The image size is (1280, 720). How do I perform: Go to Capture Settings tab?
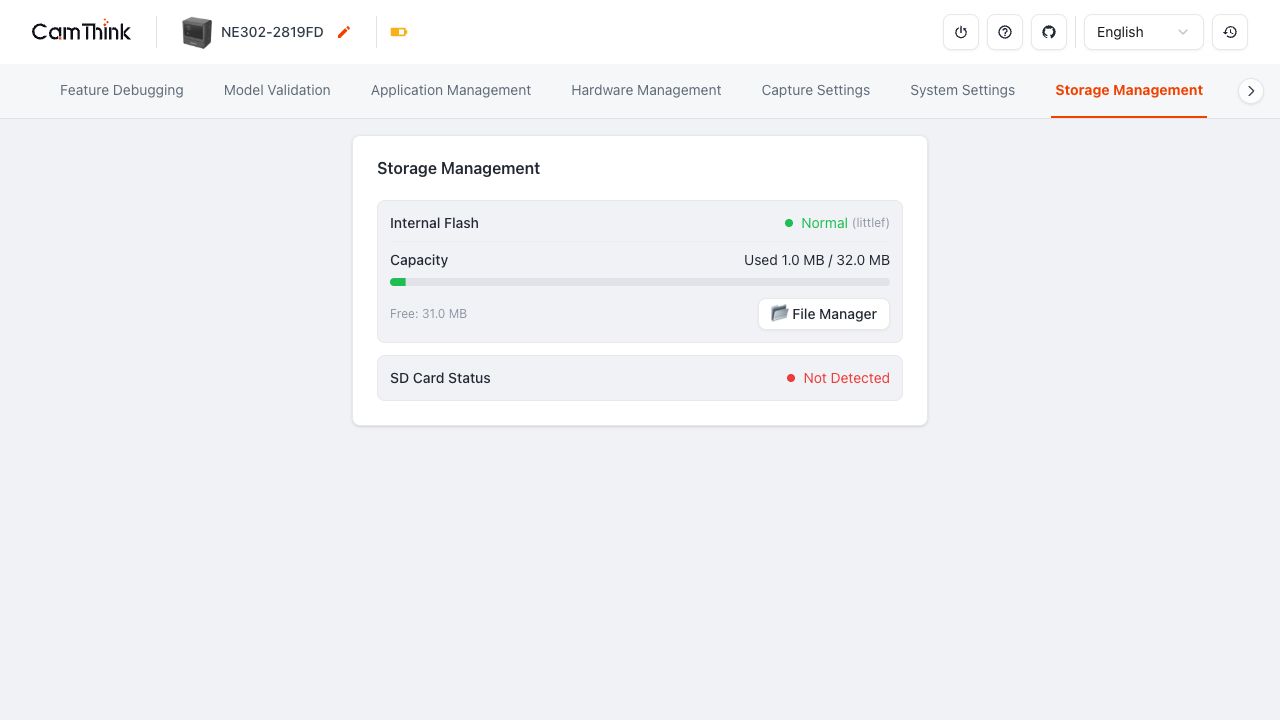pos(816,90)
